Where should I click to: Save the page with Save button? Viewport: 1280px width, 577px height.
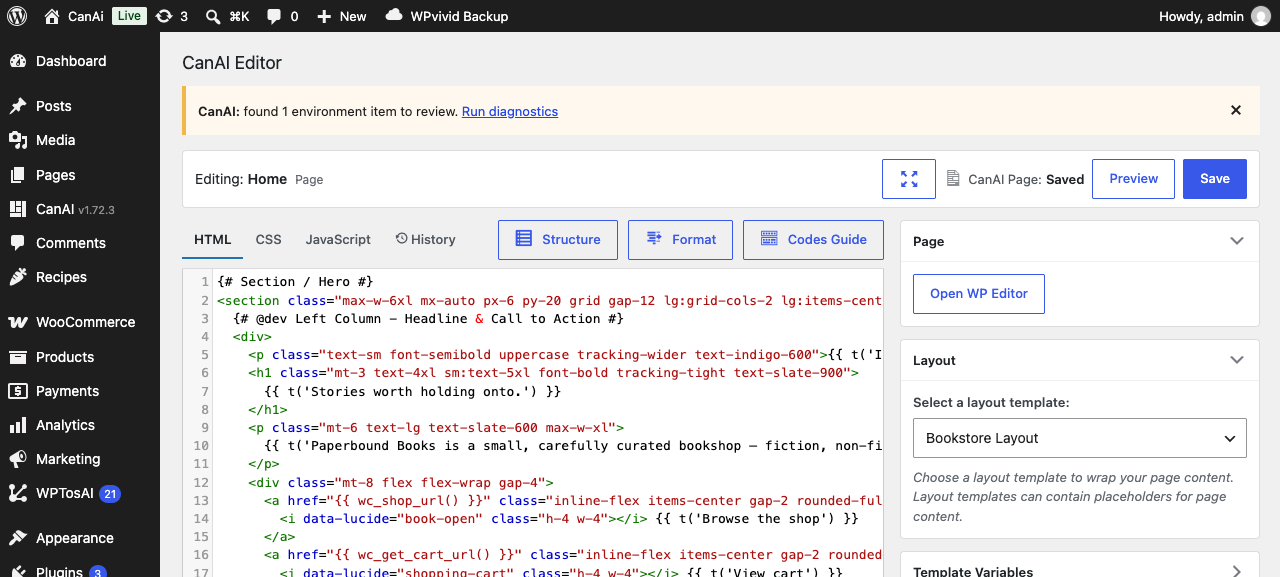(x=1215, y=179)
